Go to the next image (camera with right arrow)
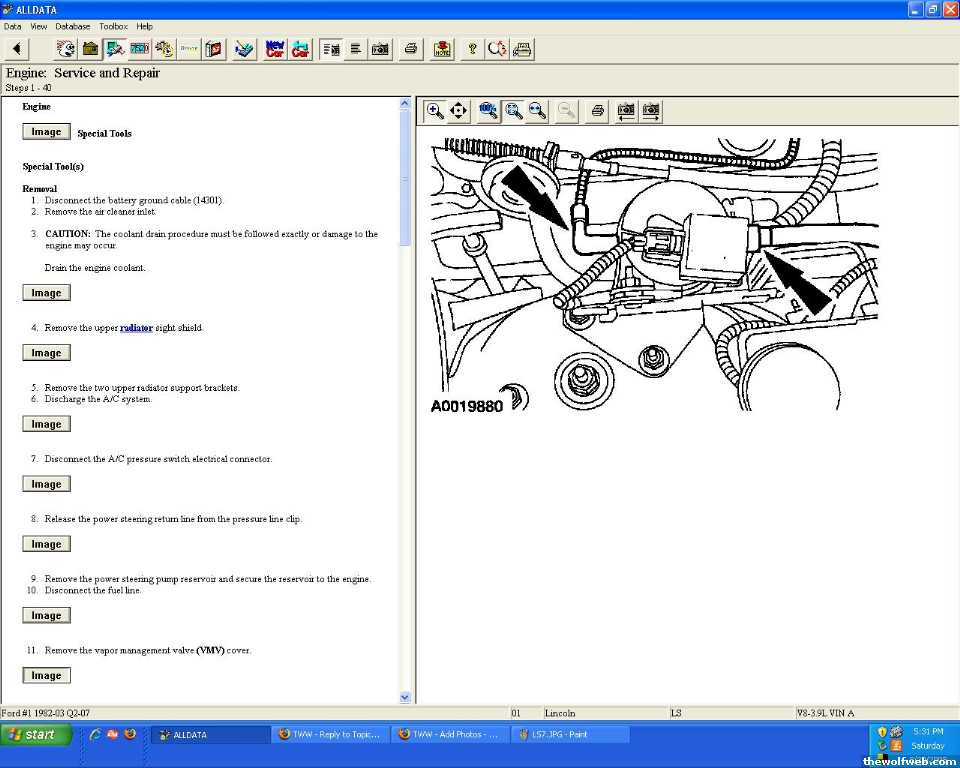Screen dimensions: 960x768 click(x=652, y=111)
